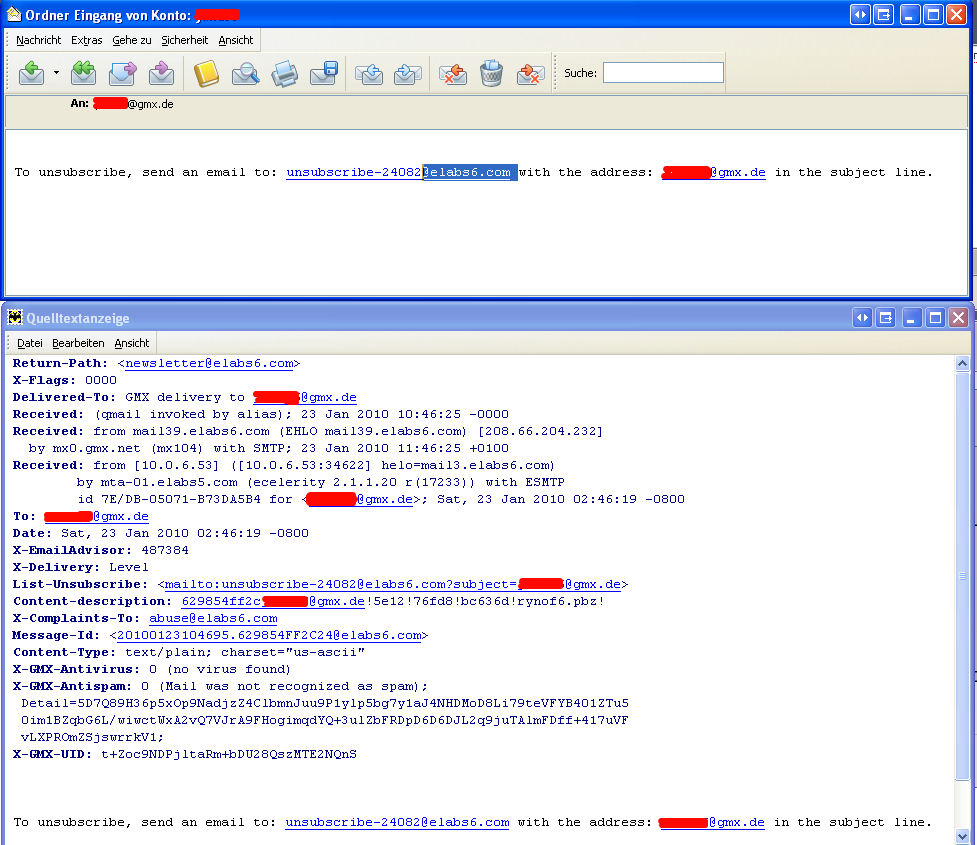977x845 pixels.
Task: Click the trash bin delete icon
Action: pos(491,73)
